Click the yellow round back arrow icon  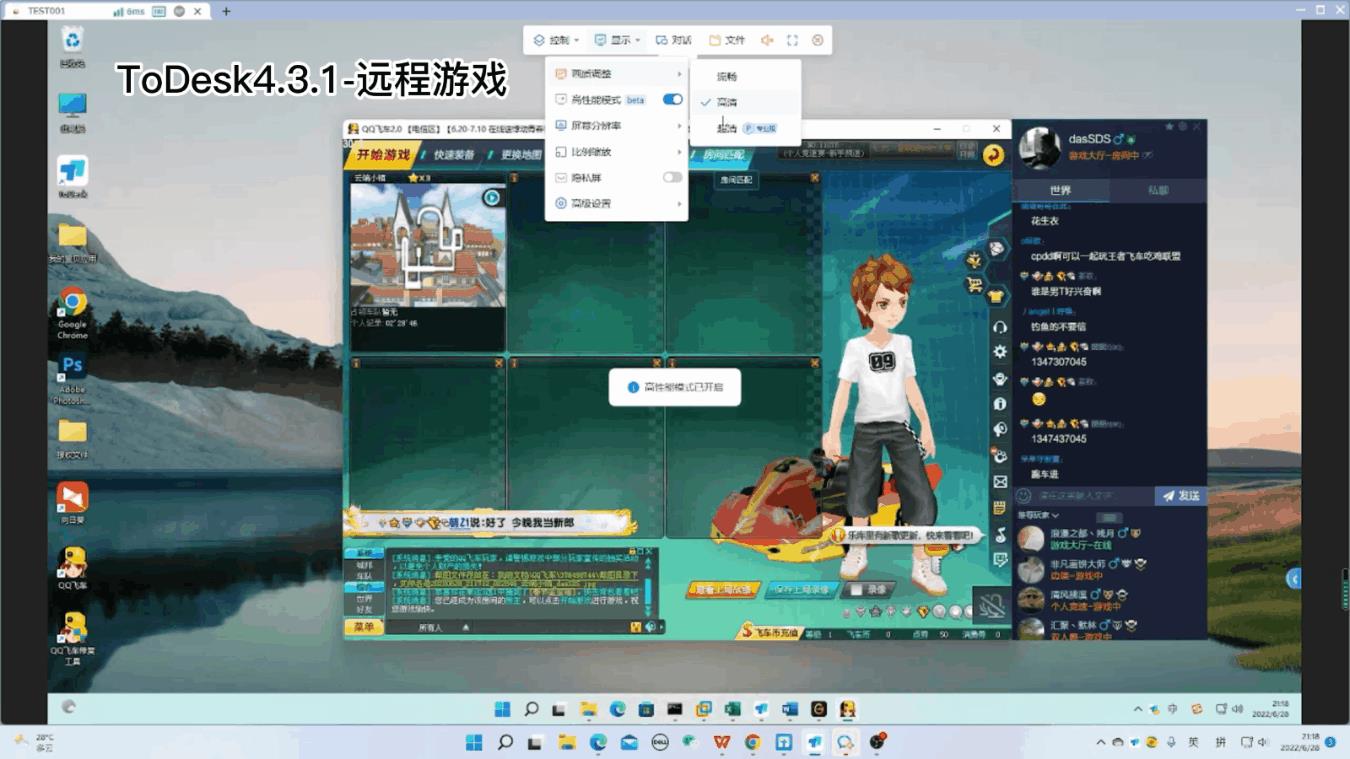pos(993,154)
